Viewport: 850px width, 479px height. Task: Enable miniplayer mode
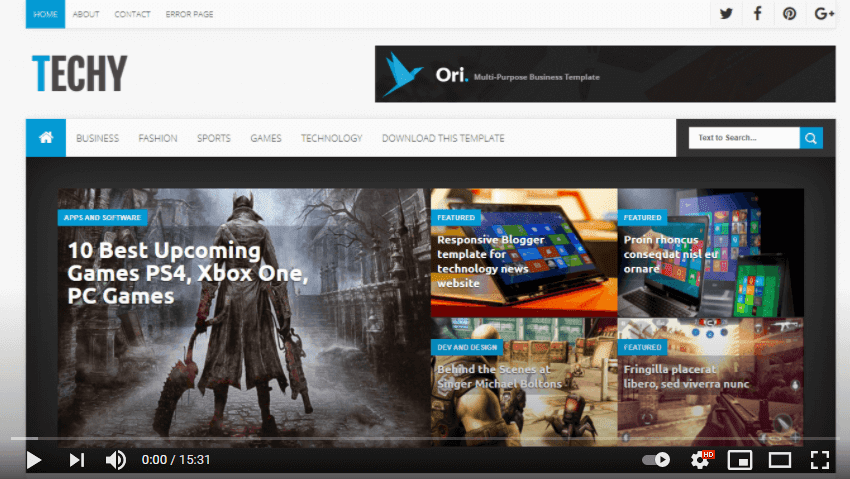(740, 460)
